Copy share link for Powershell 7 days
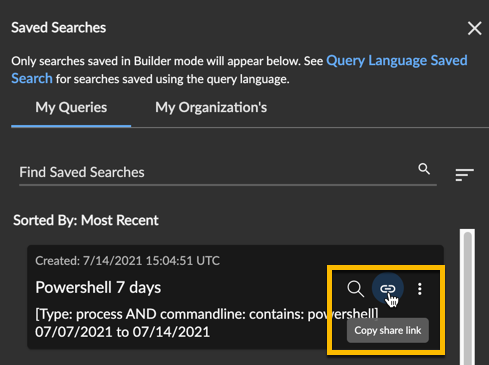 coord(388,289)
